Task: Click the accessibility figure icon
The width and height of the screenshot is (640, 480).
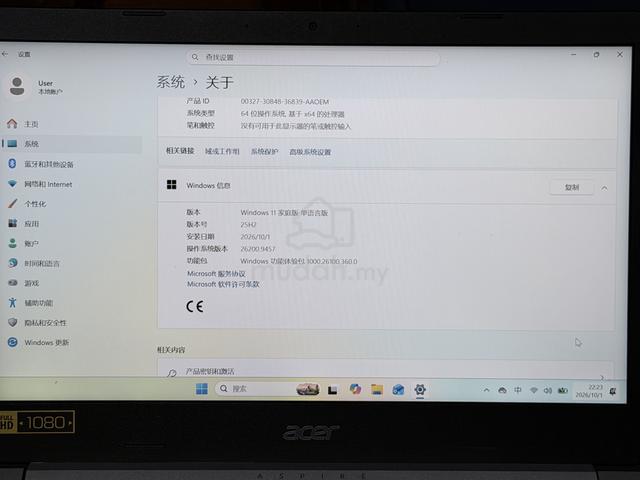Action: tap(13, 302)
